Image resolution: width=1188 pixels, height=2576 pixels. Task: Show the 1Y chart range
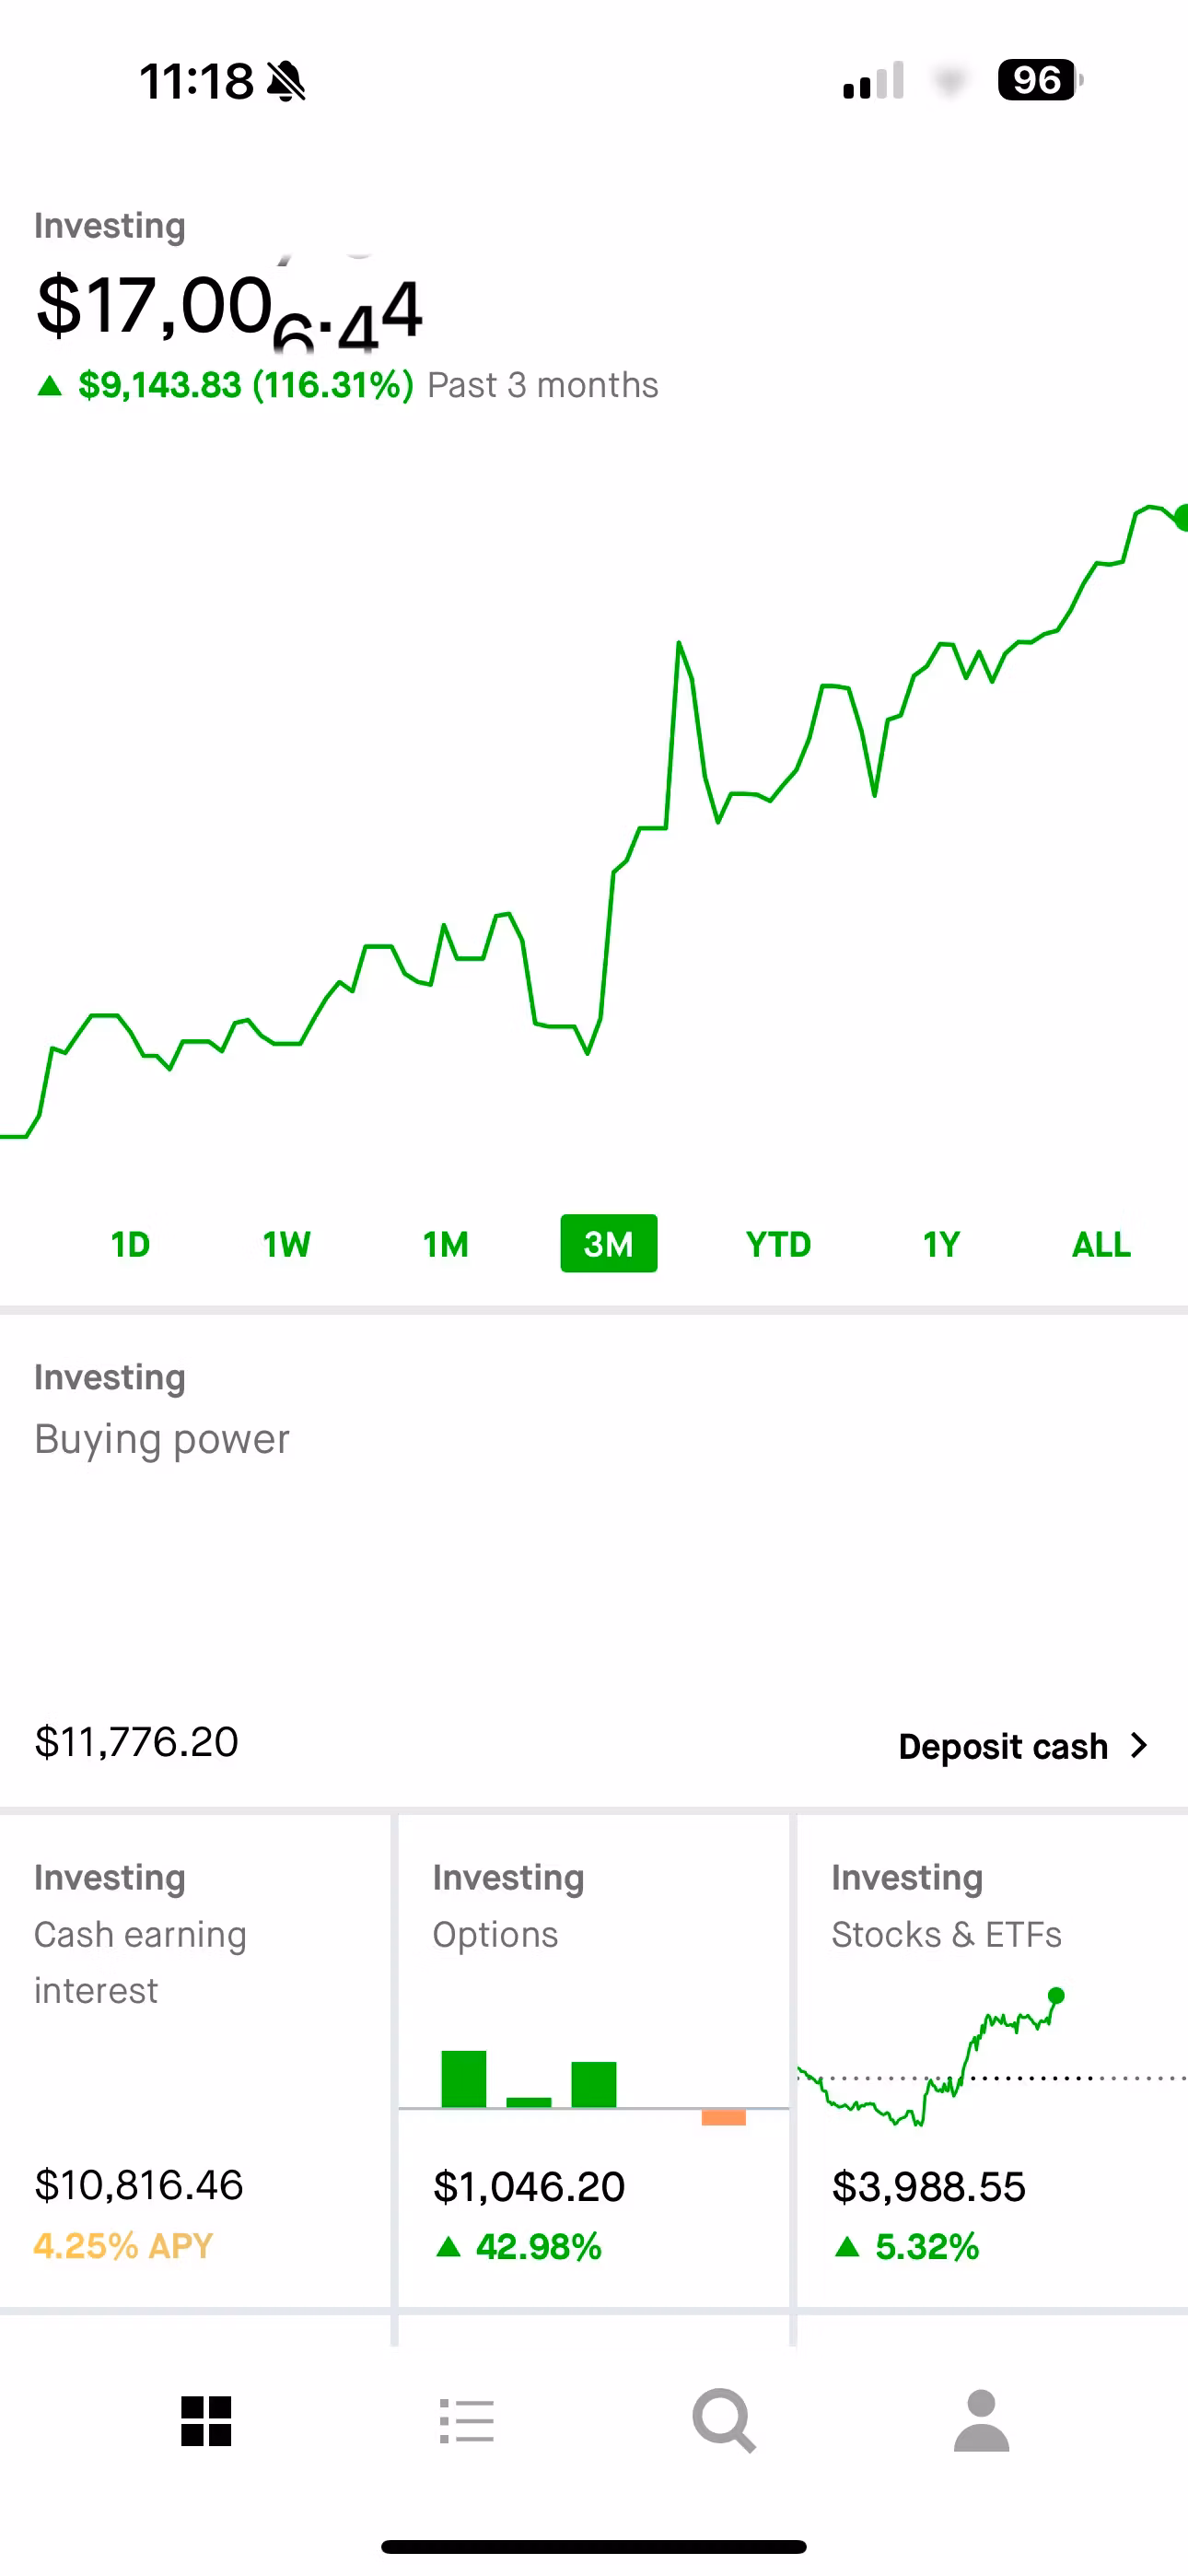tap(940, 1244)
